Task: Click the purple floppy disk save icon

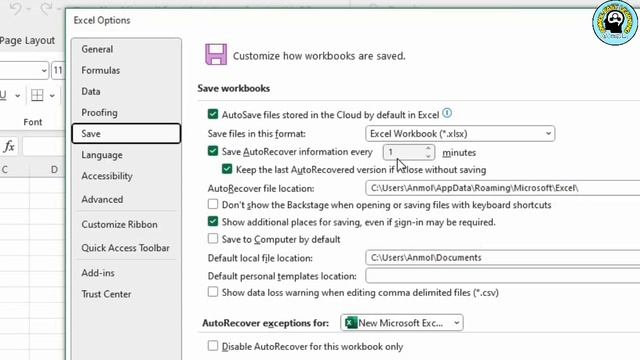Action: point(216,54)
